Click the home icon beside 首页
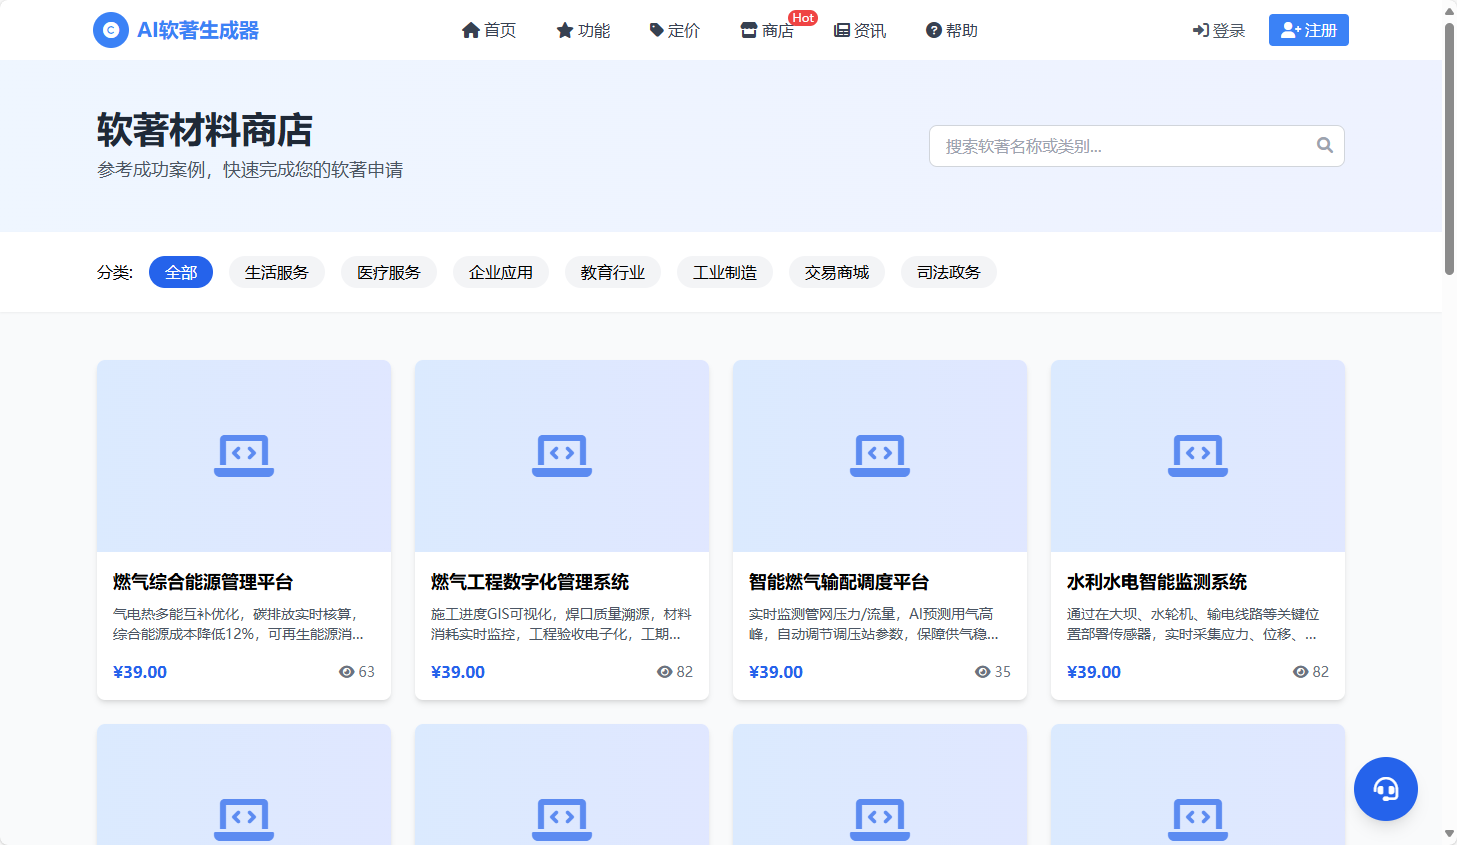 pos(471,31)
